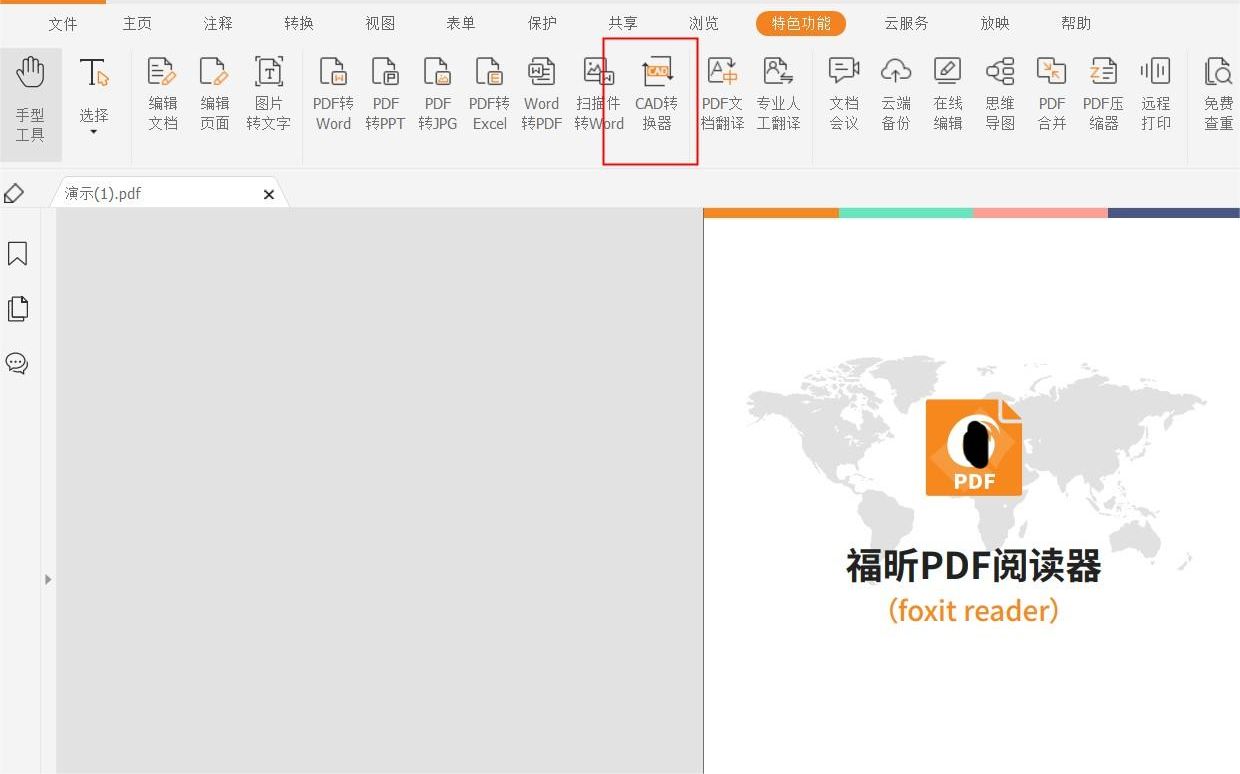1240x774 pixels.
Task: Open professional human translation (专业人工翻译)
Action: point(778,95)
